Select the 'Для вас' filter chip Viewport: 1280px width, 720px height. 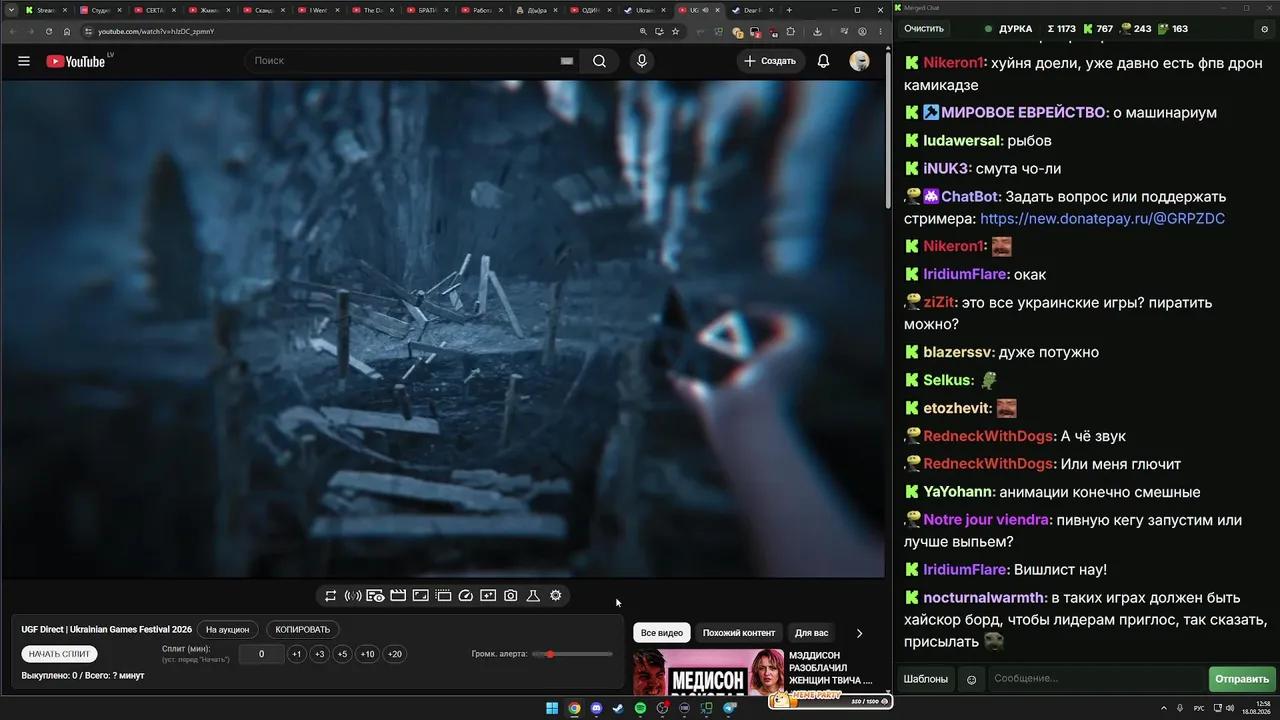[x=811, y=633]
